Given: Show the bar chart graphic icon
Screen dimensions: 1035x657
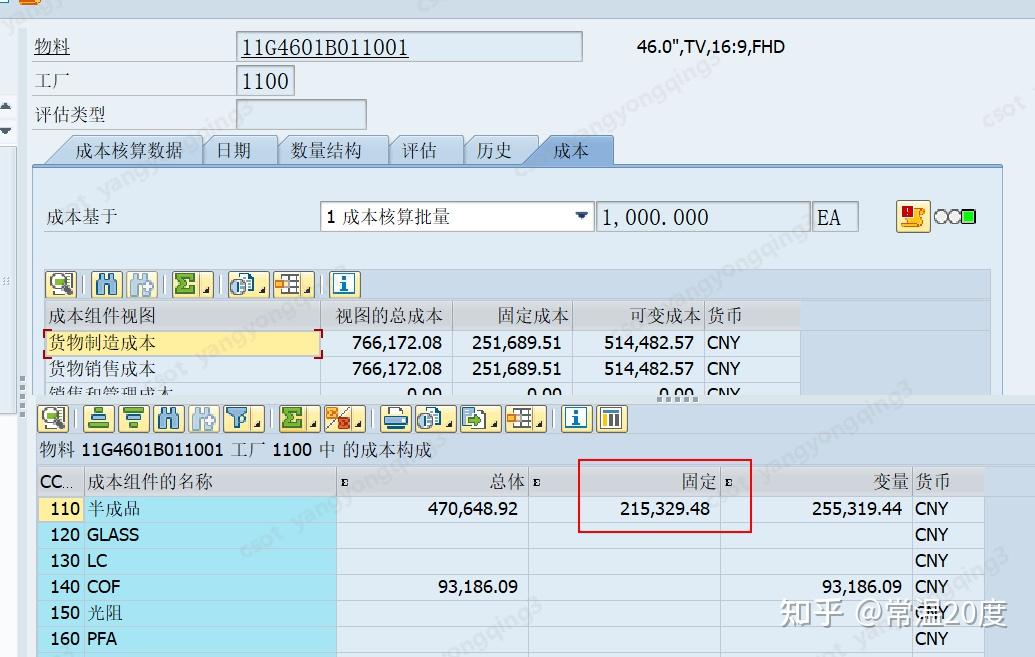Looking at the screenshot, I should (x=610, y=418).
